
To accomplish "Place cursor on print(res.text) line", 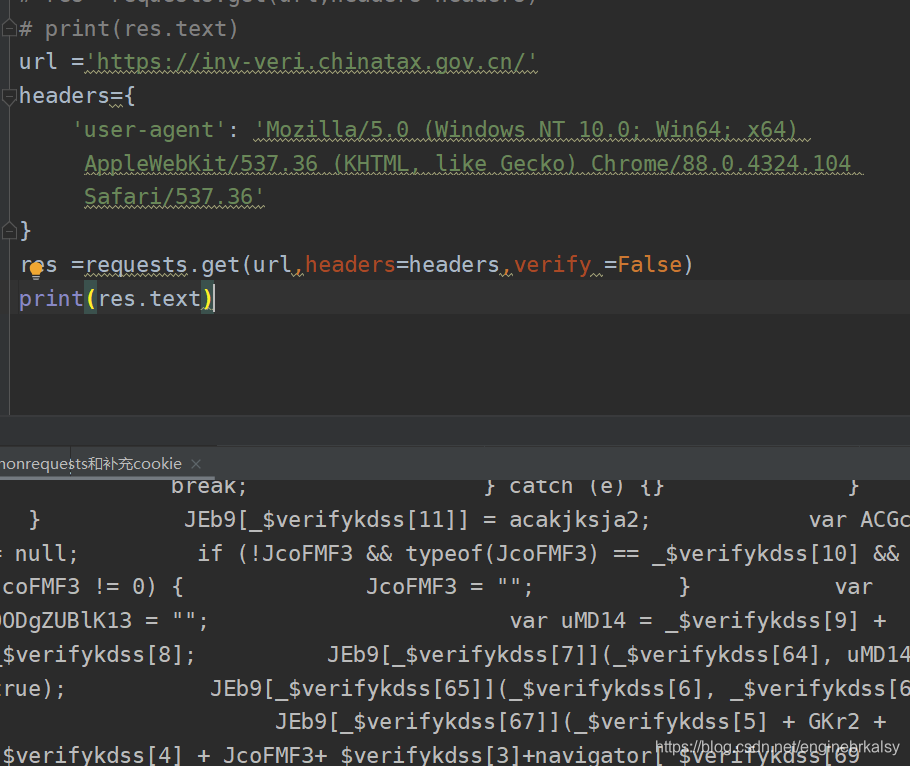I will point(117,298).
